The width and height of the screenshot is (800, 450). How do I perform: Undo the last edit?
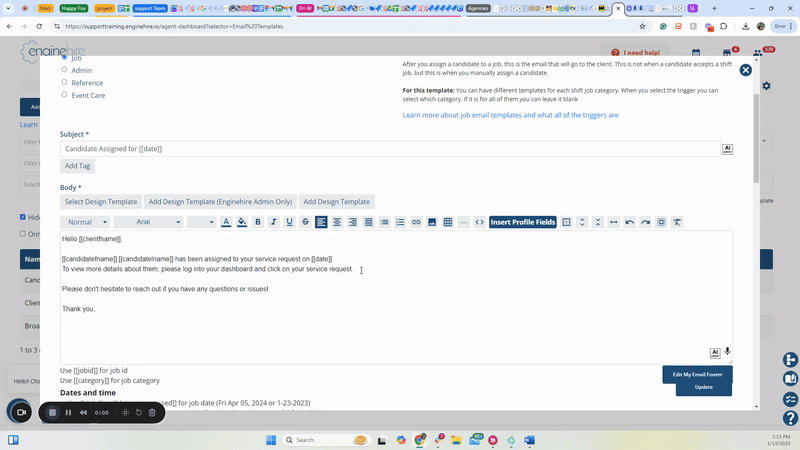click(630, 222)
